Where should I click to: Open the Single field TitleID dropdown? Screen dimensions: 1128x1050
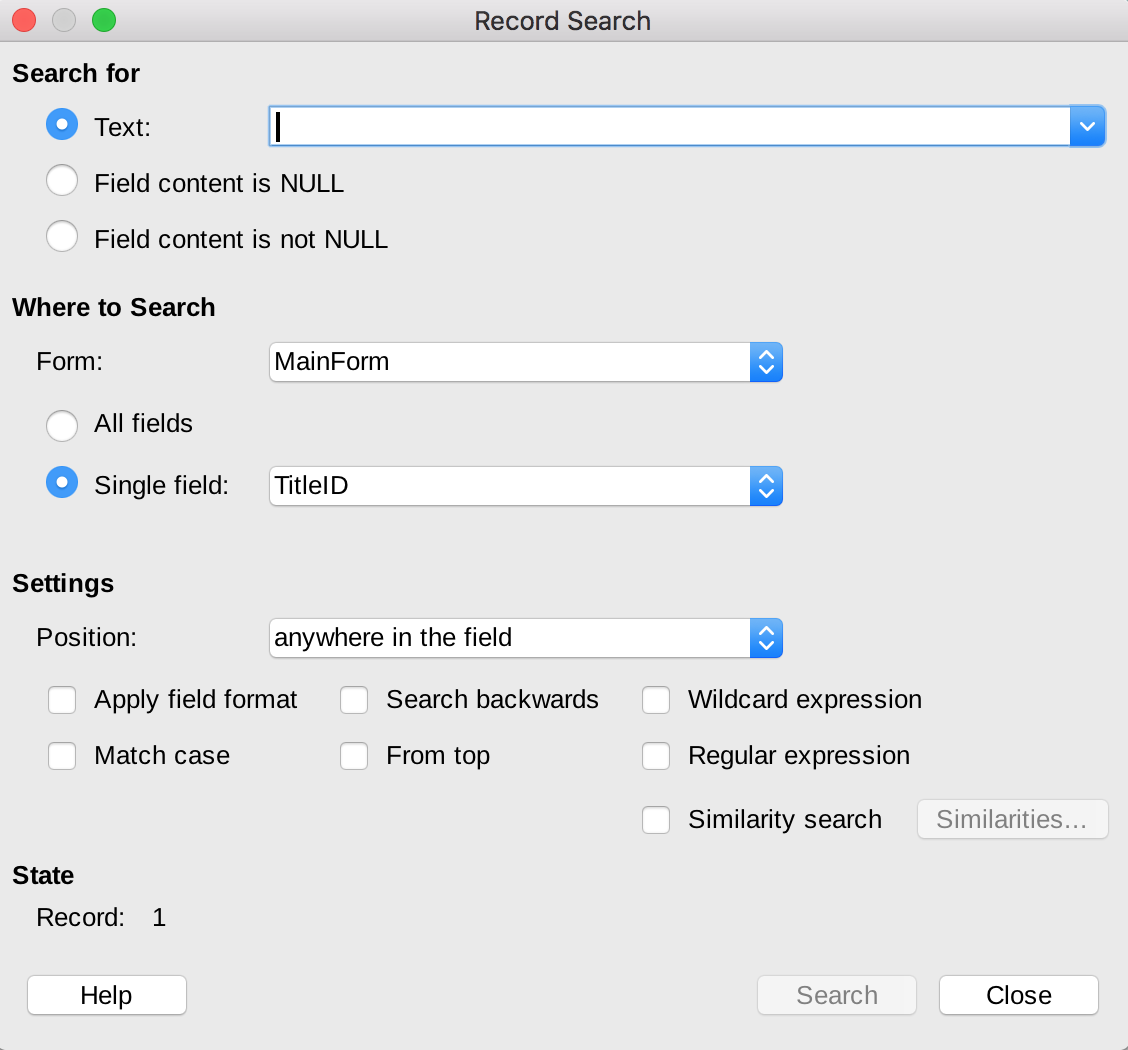coord(525,486)
